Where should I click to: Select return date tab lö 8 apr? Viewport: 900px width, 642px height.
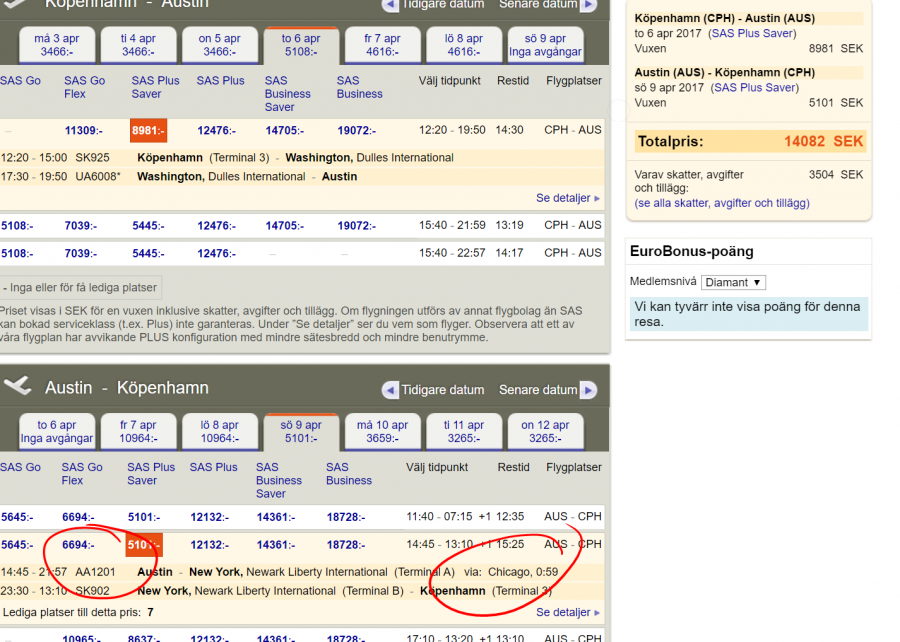220,431
